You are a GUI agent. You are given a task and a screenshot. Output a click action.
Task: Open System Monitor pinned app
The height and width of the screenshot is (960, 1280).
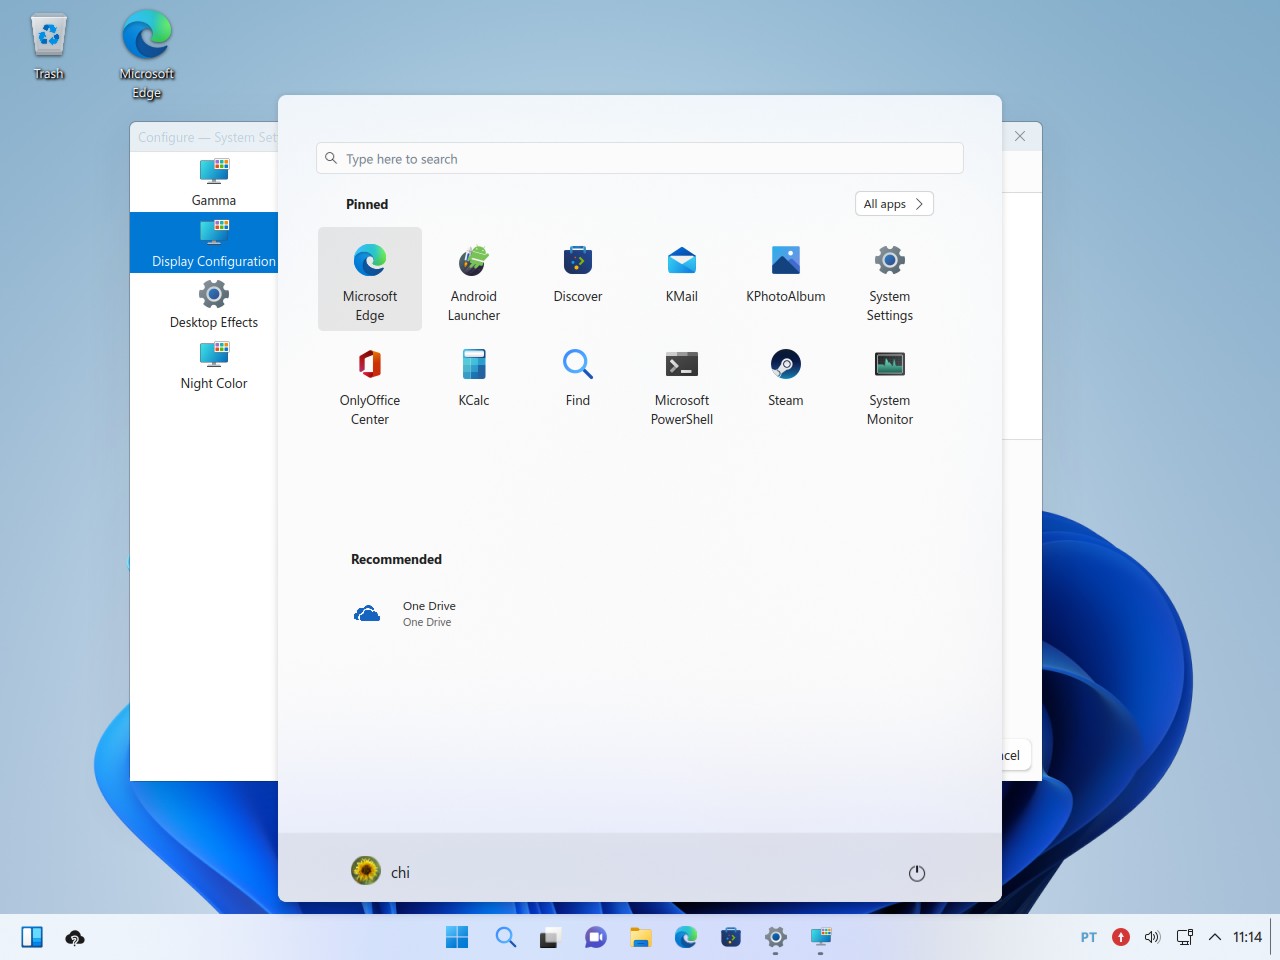(889, 383)
